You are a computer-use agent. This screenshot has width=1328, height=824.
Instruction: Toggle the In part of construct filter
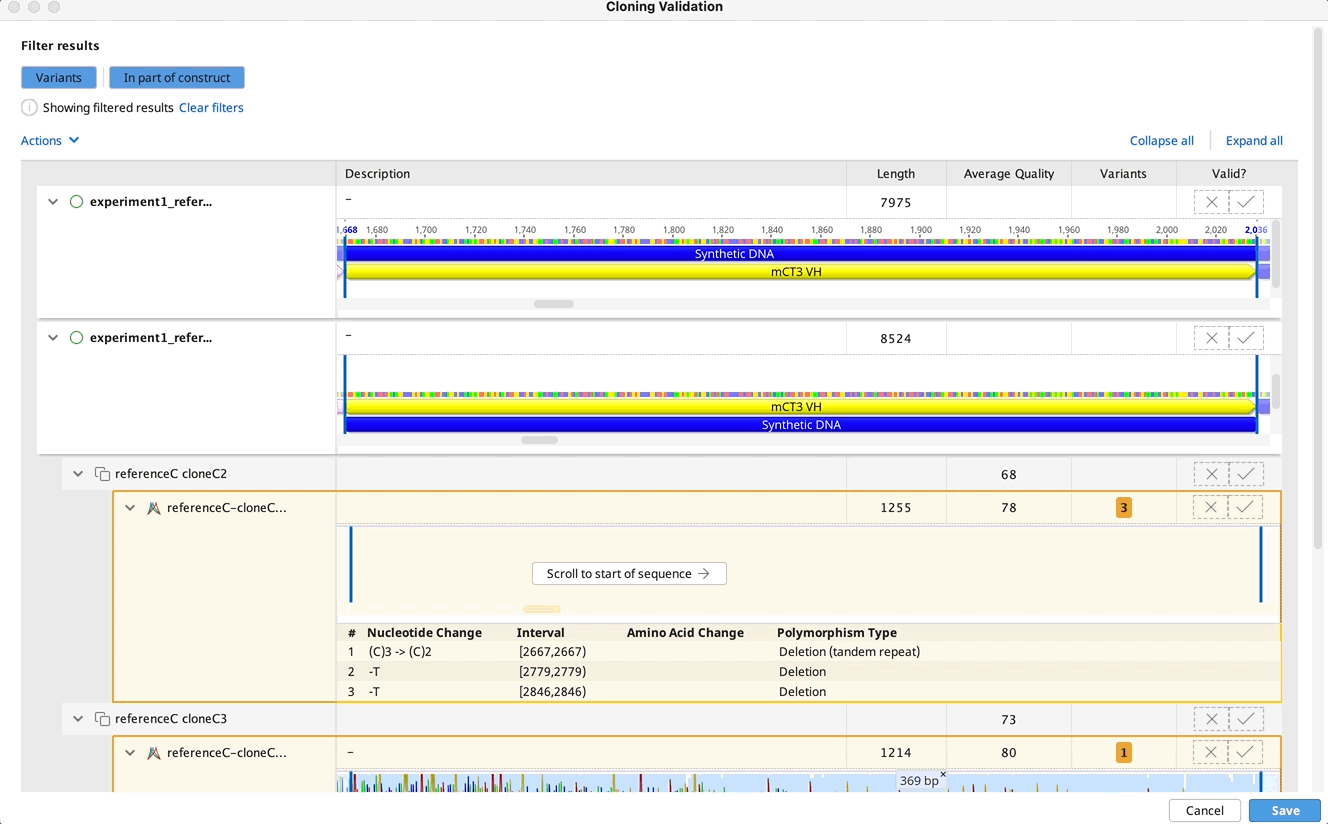[177, 77]
